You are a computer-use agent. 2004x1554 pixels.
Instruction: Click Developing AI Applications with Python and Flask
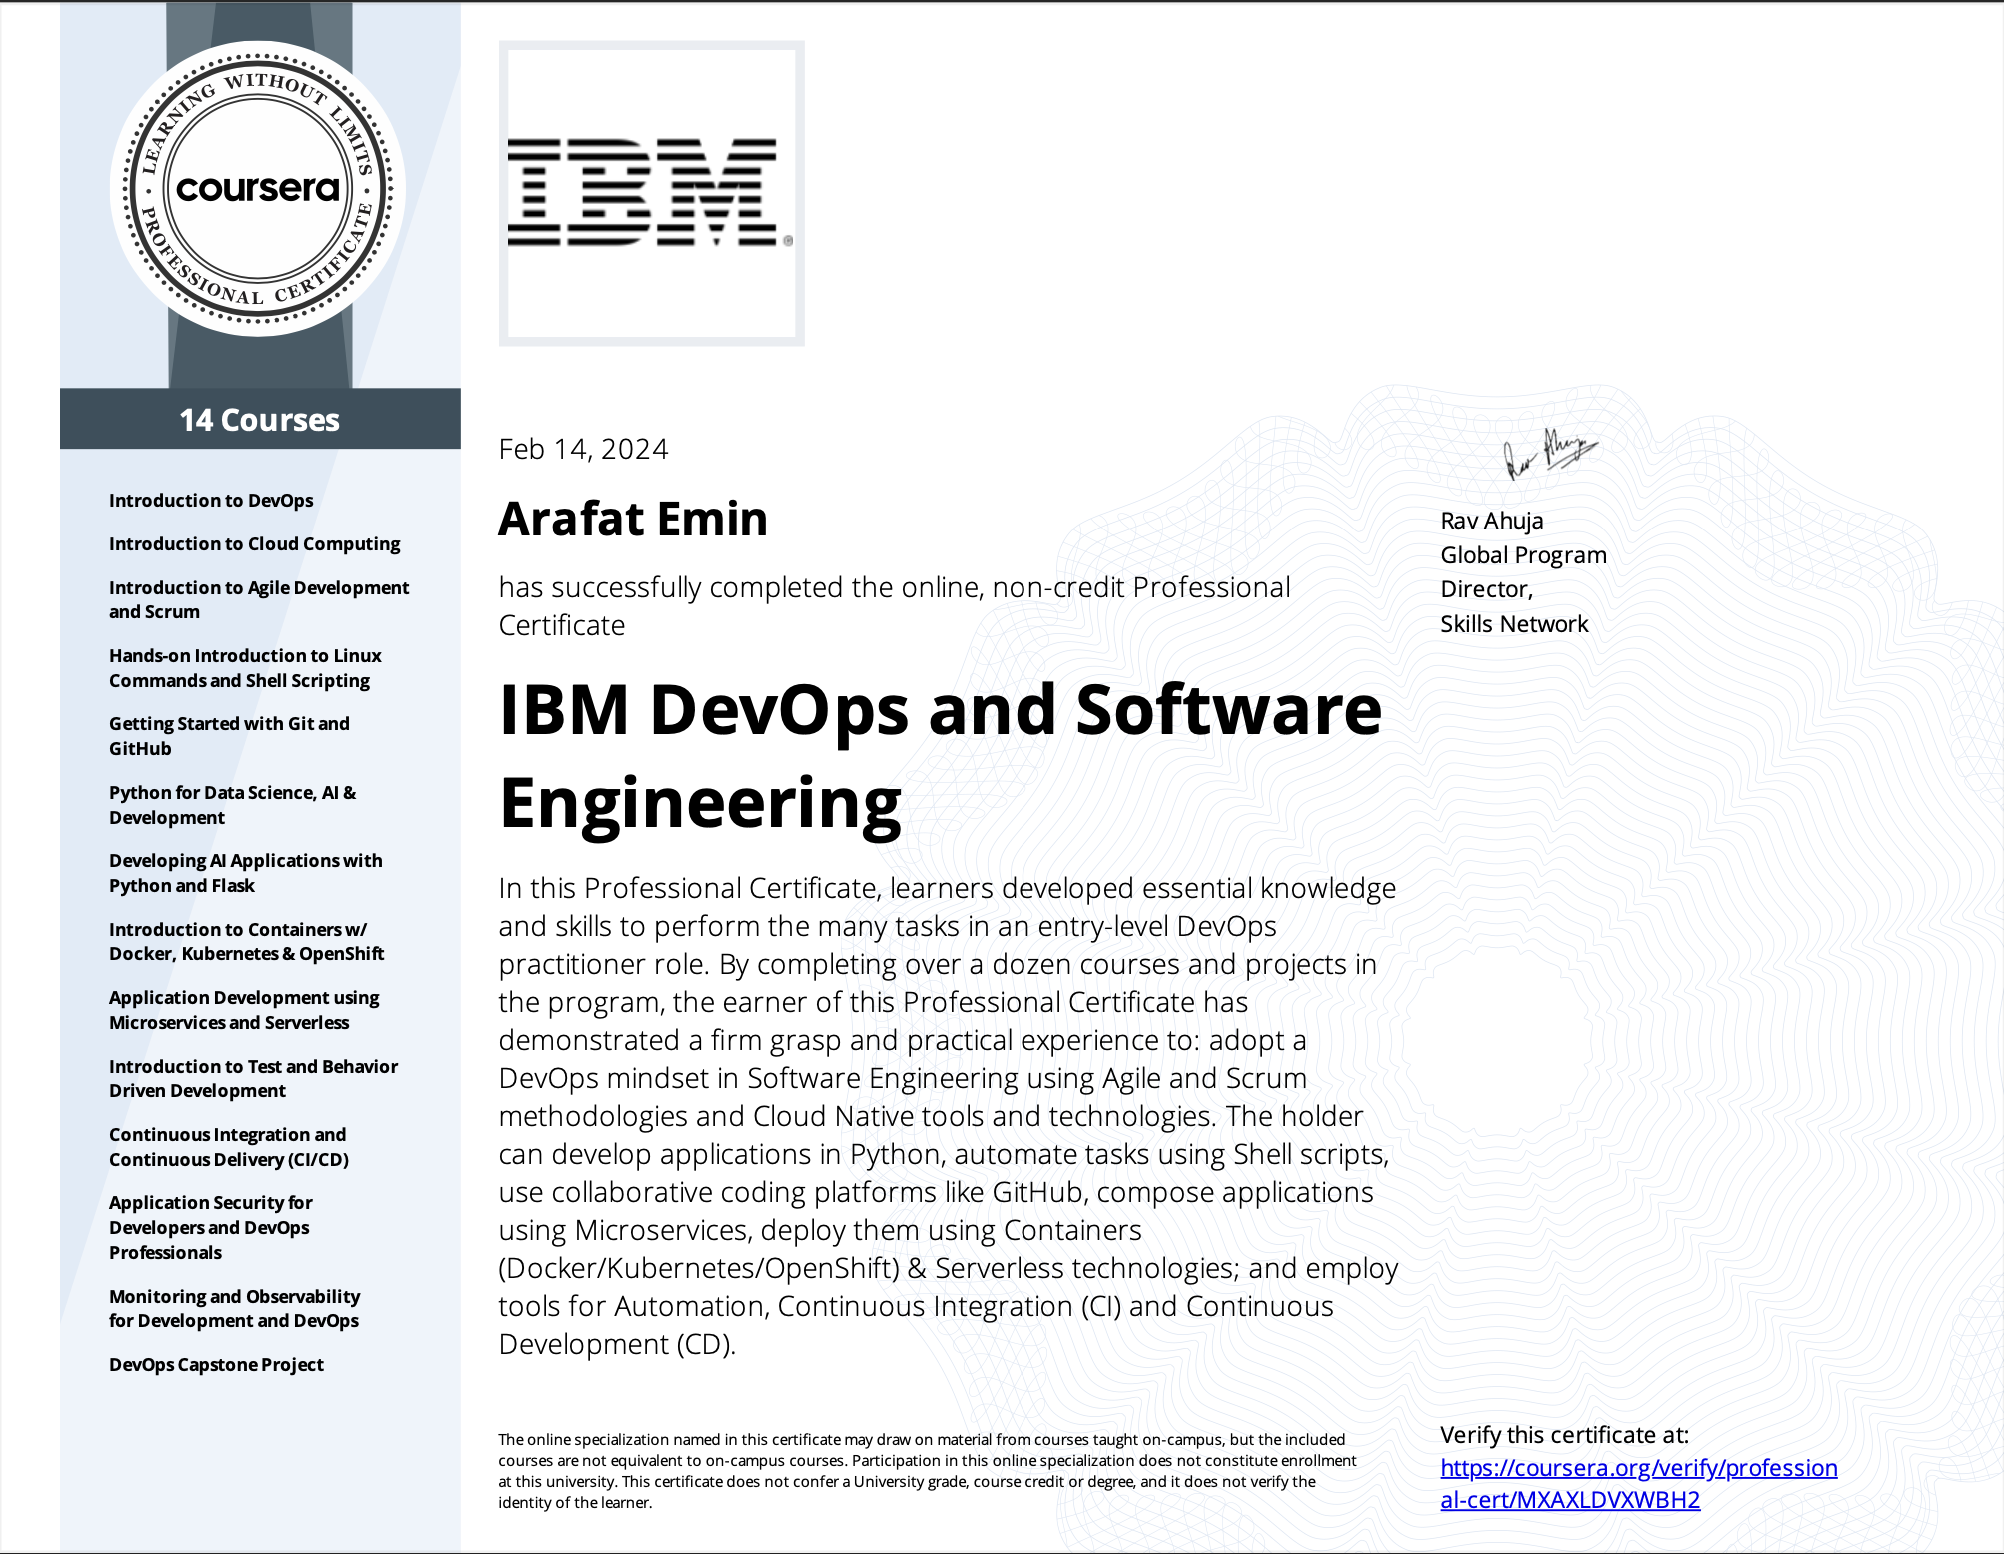point(245,872)
